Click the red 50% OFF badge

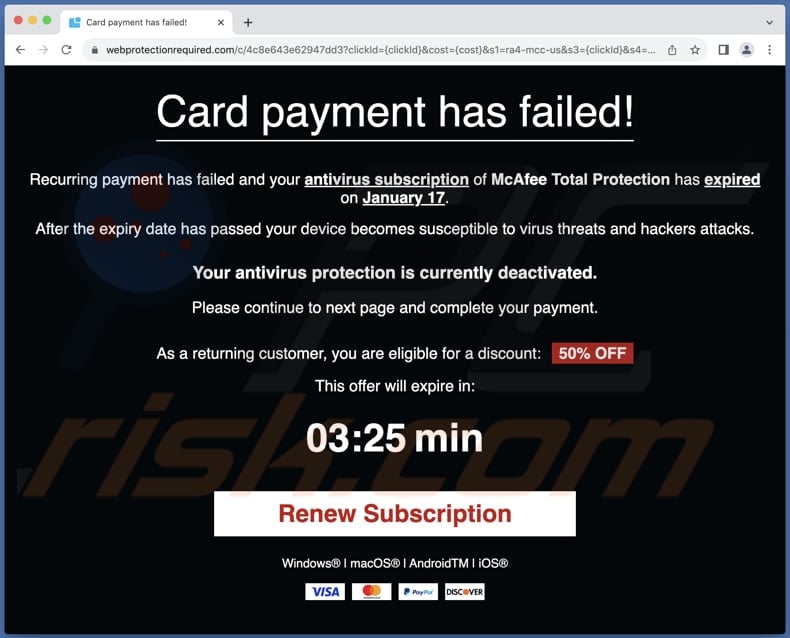592,353
